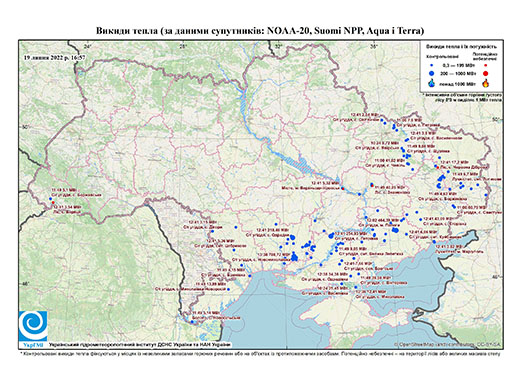Click the large blue 708.72 MW hotspot cluster
The image size is (520, 368).
[295, 257]
